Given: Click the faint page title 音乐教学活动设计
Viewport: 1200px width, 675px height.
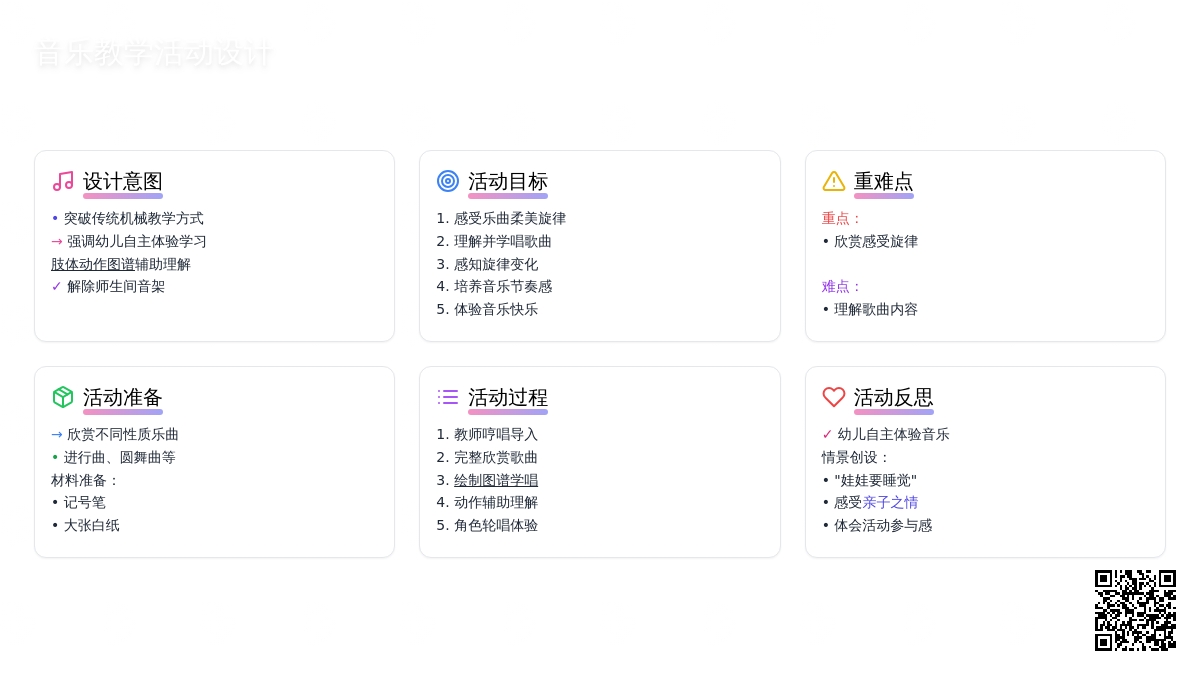Looking at the screenshot, I should coord(153,54).
